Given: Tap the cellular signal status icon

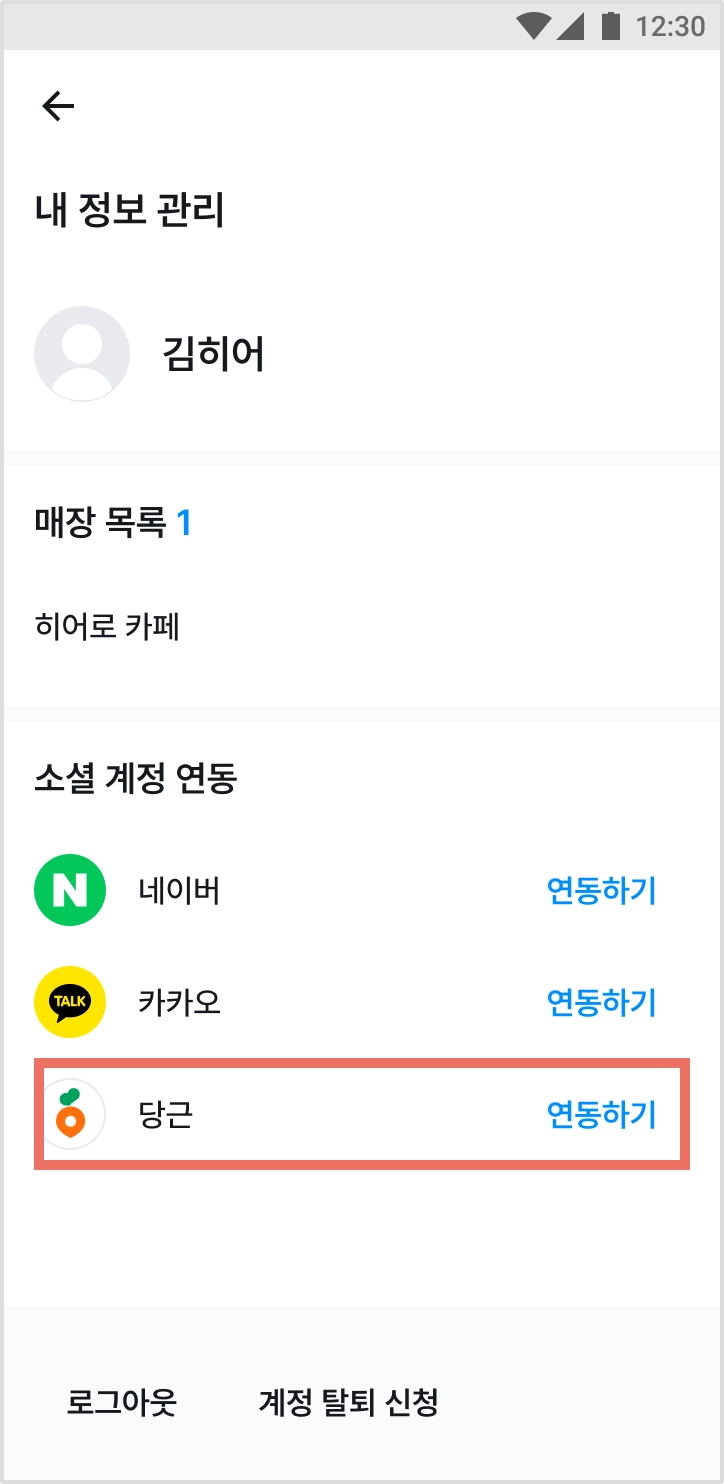Looking at the screenshot, I should point(570,26).
